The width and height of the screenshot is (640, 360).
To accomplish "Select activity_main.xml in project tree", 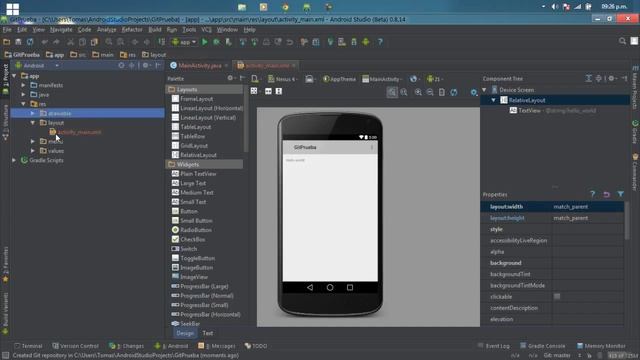I will click(75, 132).
